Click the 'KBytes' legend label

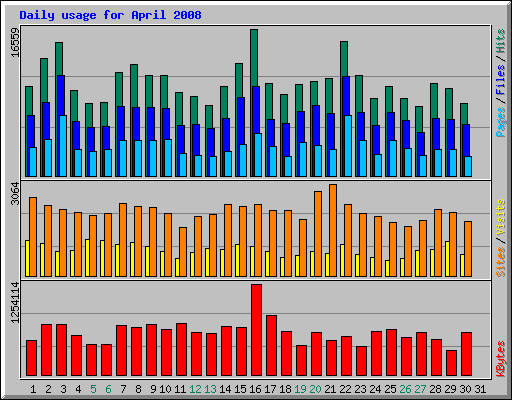click(x=500, y=359)
